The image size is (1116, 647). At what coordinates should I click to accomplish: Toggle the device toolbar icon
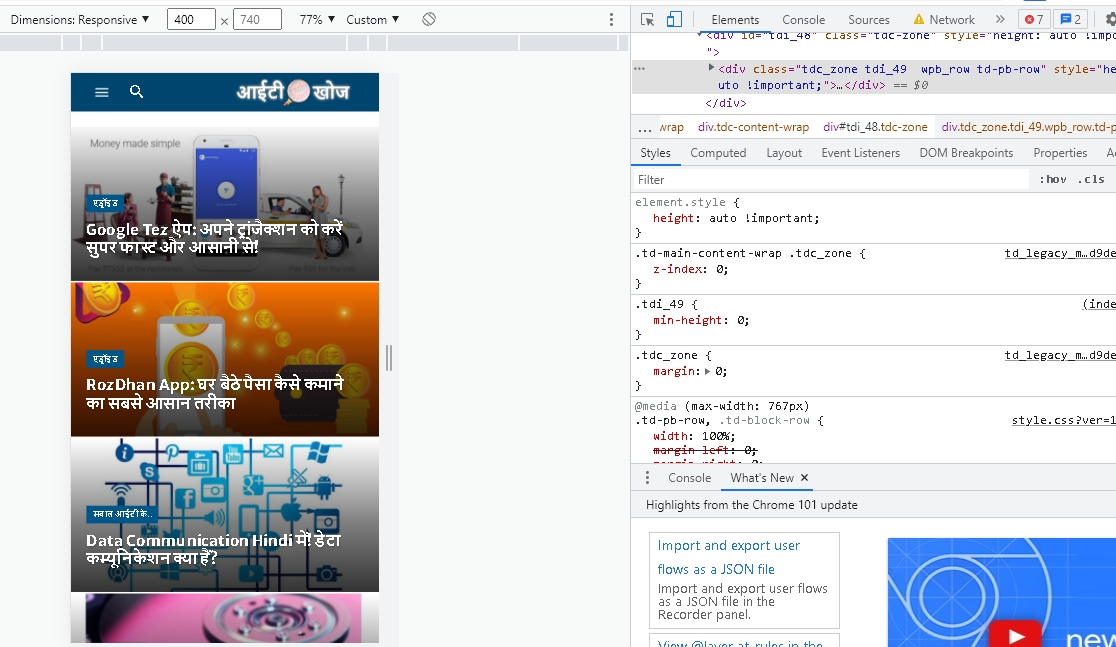point(674,19)
